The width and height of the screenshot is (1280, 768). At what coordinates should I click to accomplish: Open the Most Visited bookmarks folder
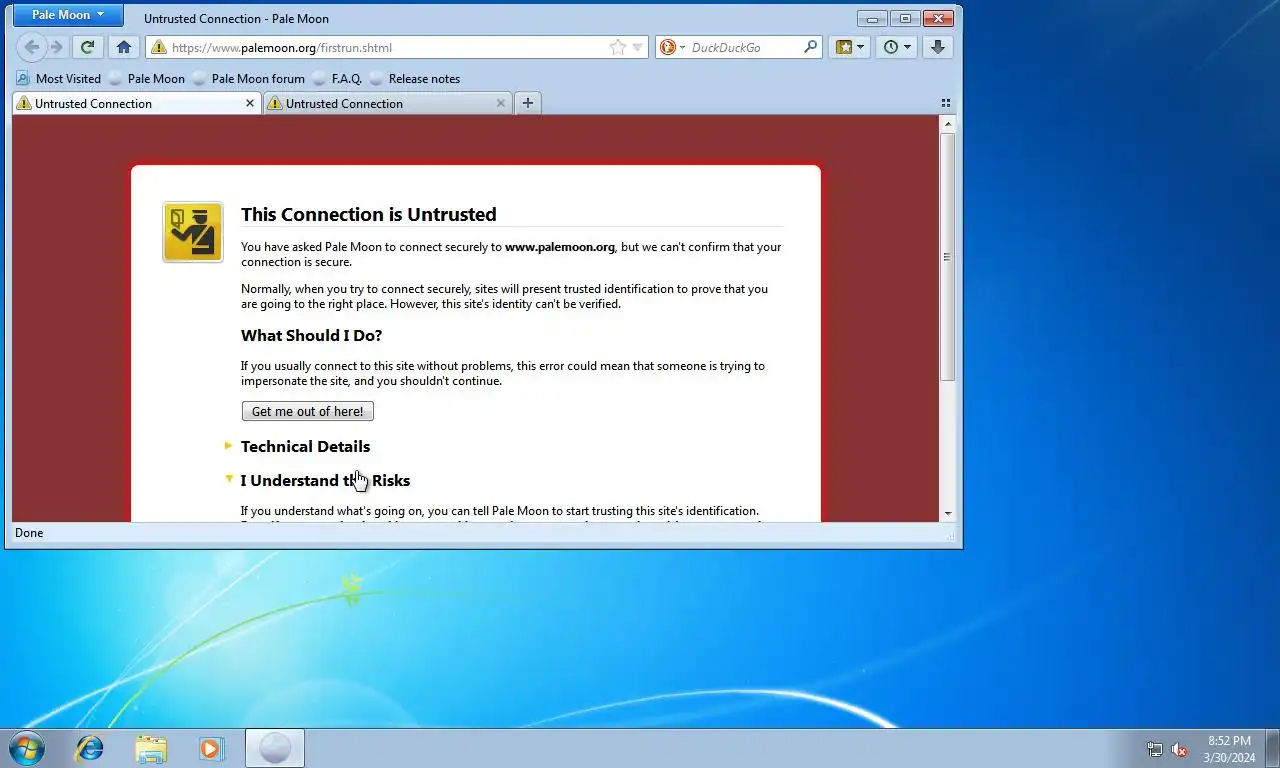pos(59,79)
